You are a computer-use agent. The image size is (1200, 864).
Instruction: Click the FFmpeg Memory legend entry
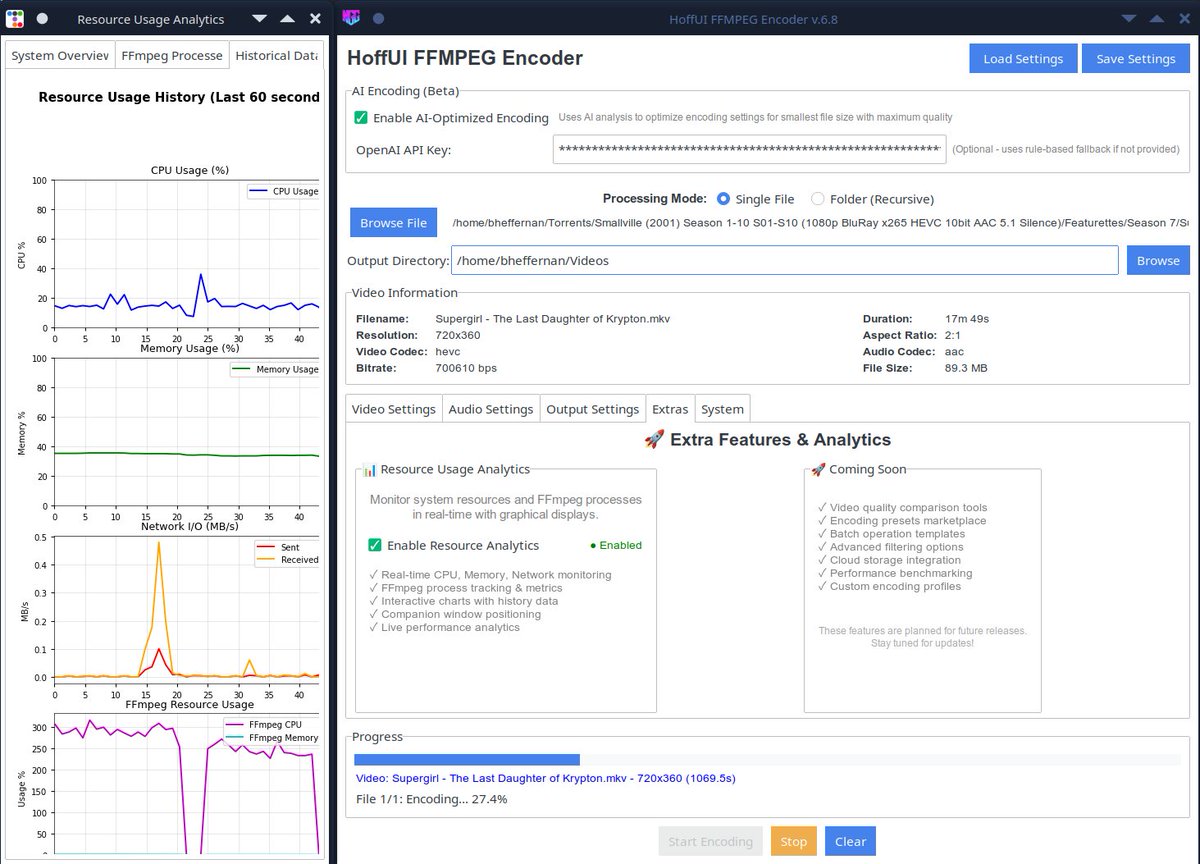pyautogui.click(x=272, y=738)
